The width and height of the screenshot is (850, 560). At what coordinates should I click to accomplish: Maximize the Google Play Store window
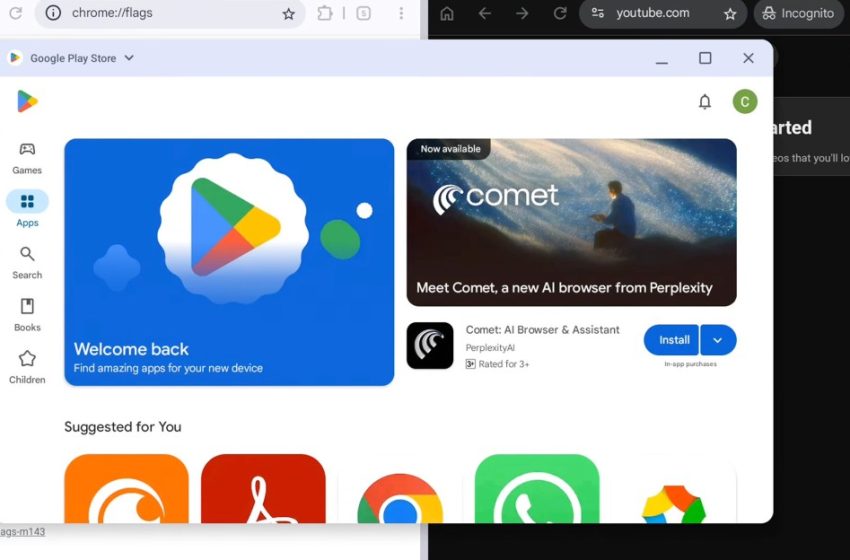705,58
